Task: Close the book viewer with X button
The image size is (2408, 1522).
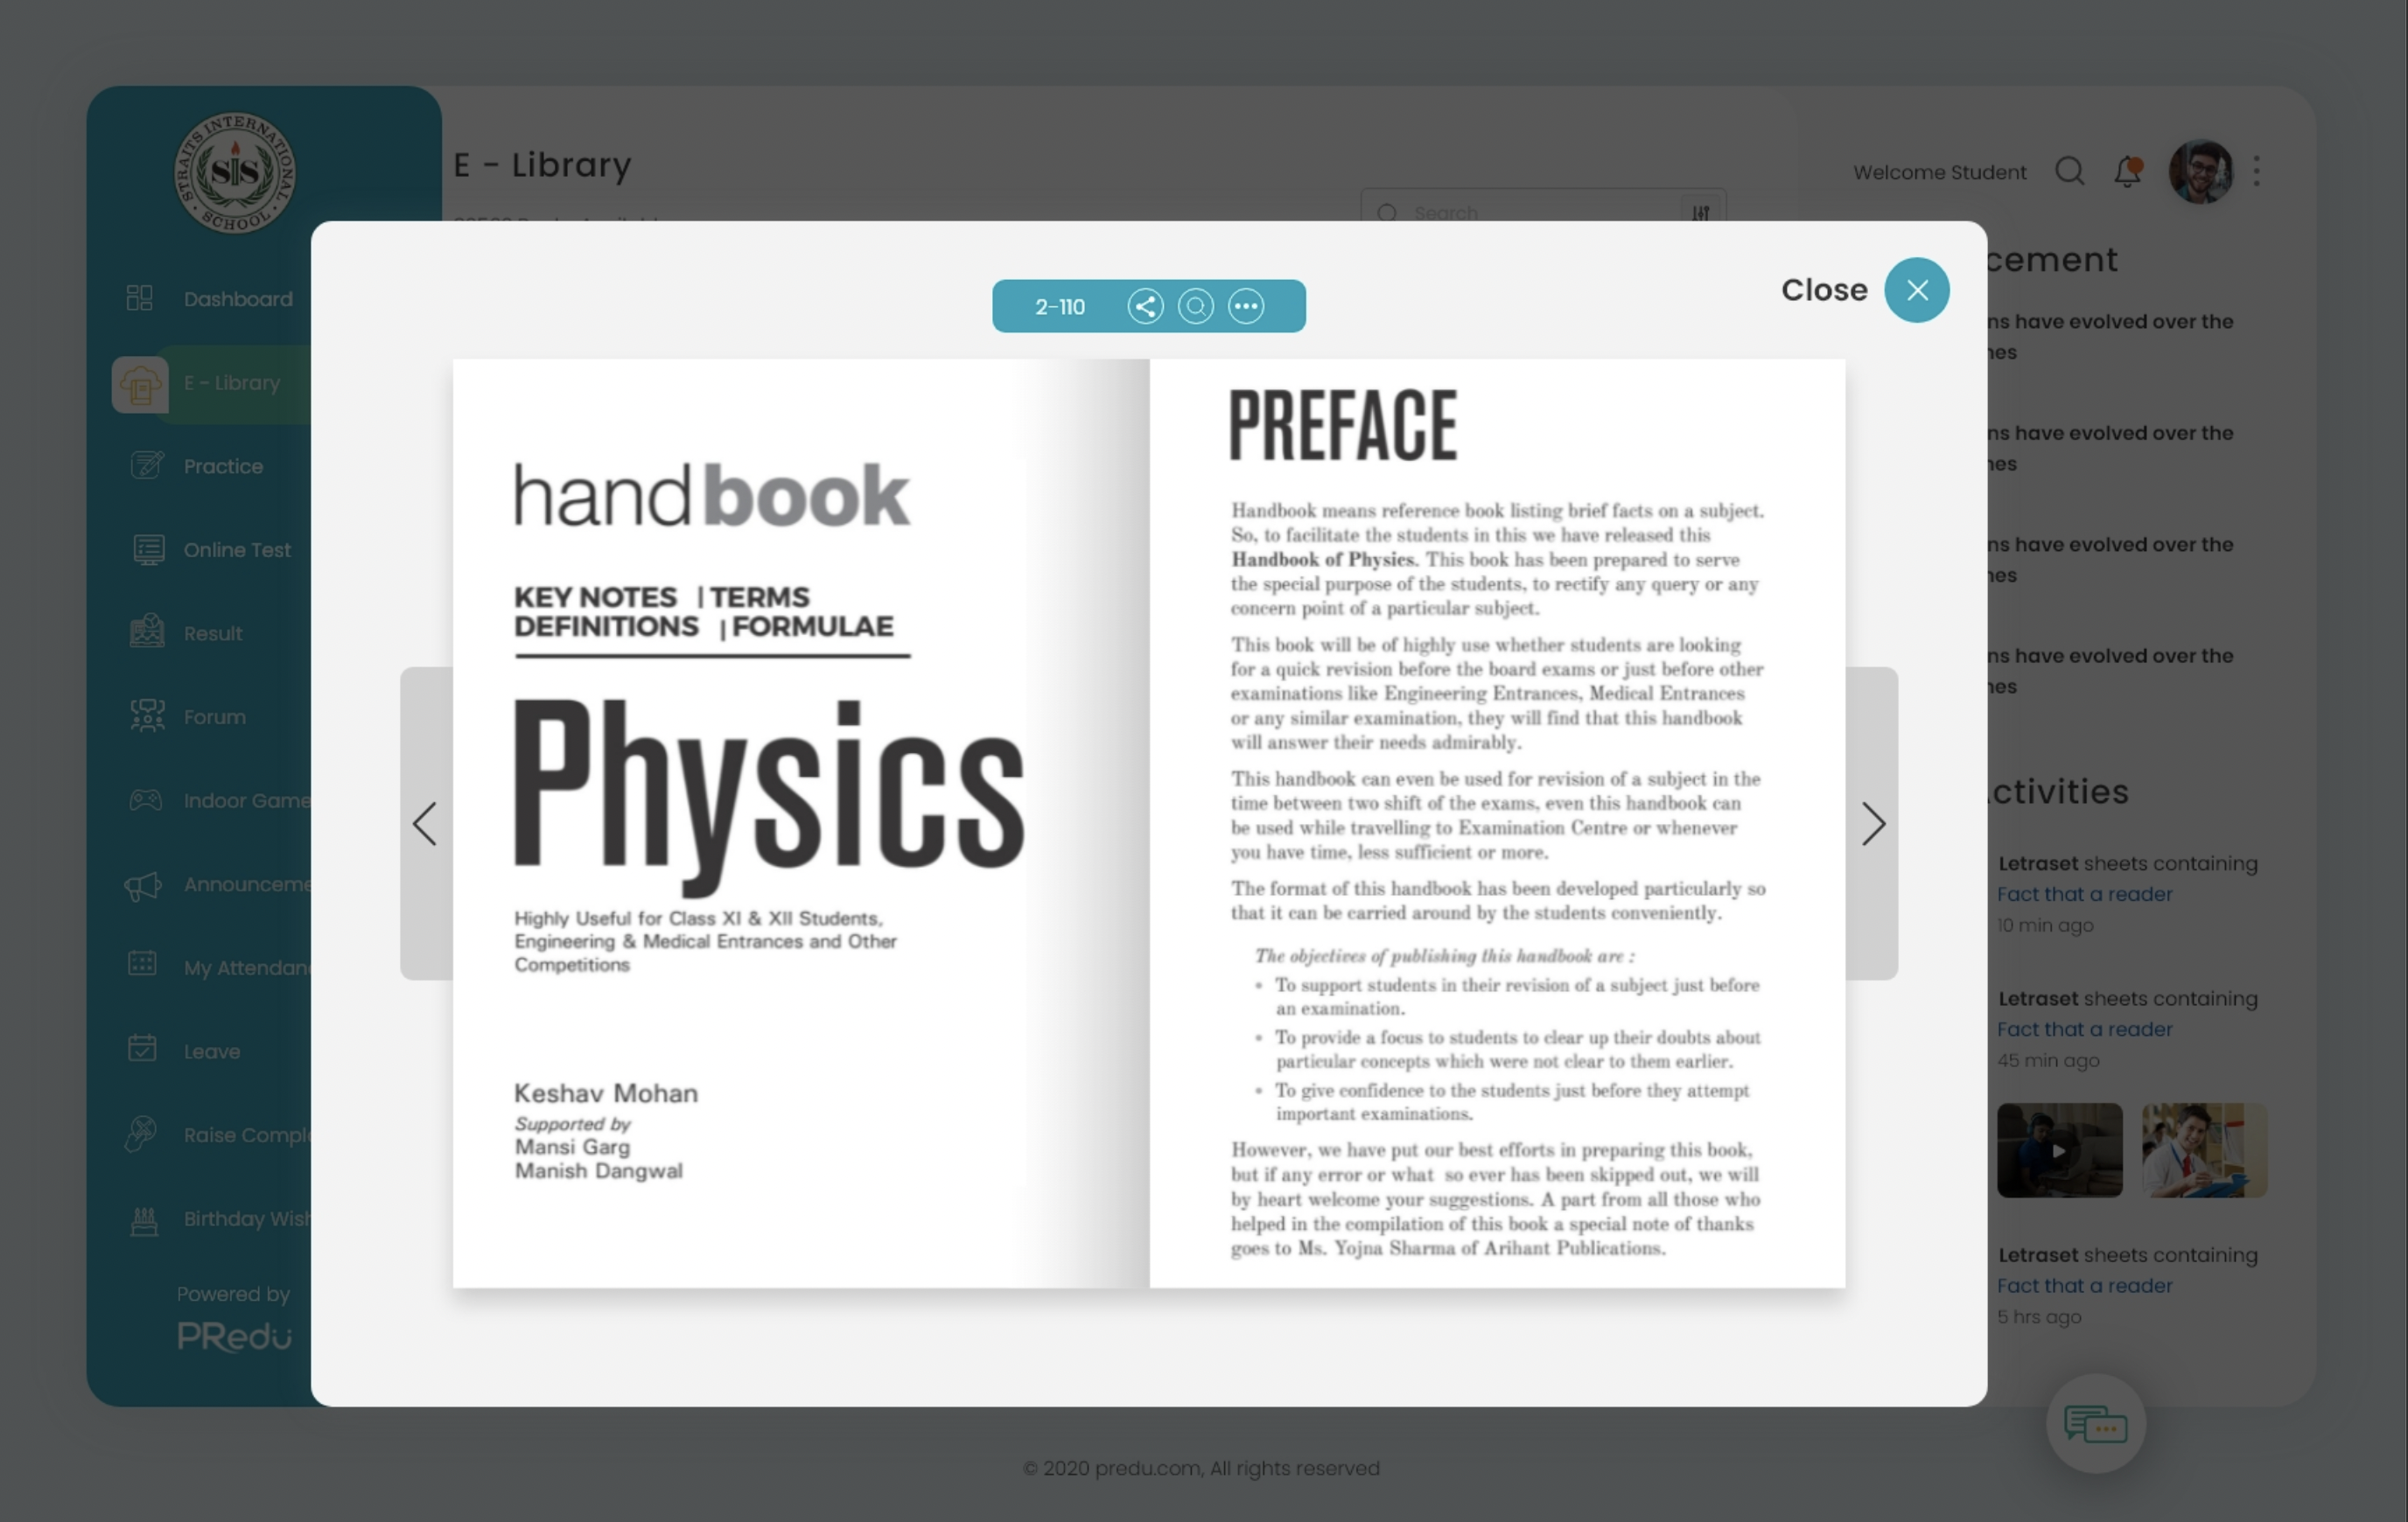Action: tap(1916, 290)
